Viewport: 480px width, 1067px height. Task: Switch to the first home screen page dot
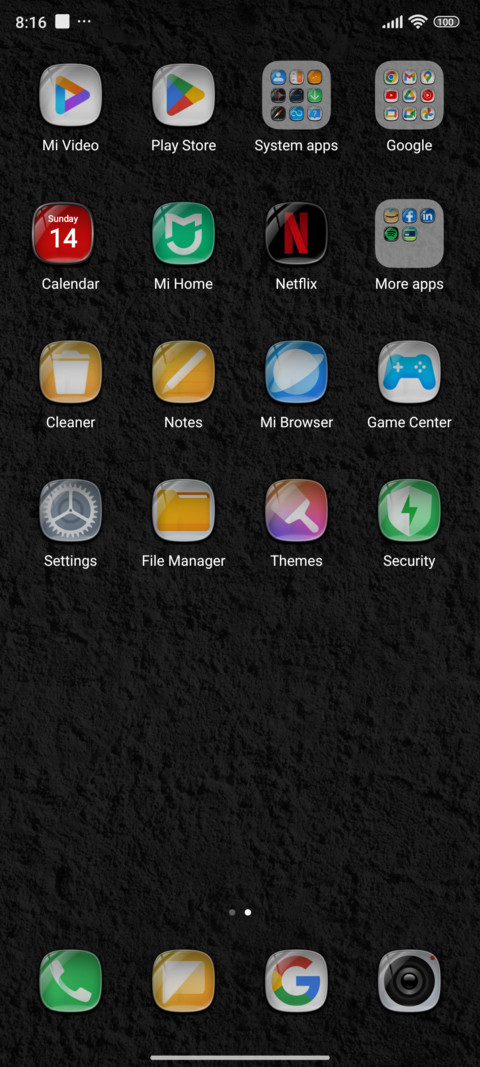[232, 913]
